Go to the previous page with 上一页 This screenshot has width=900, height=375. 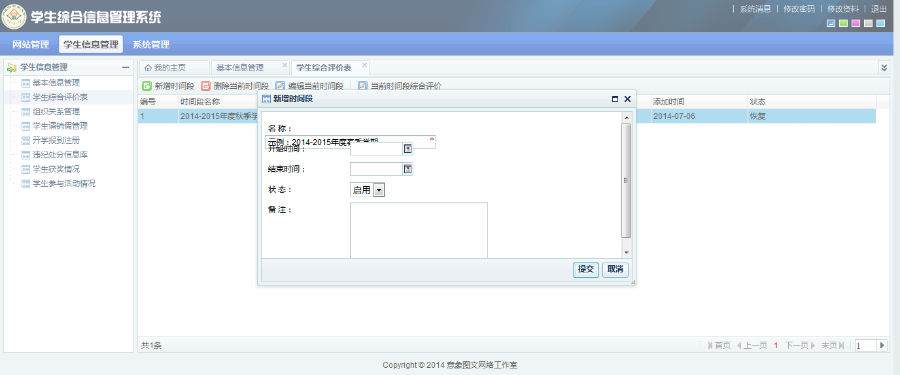[752, 345]
